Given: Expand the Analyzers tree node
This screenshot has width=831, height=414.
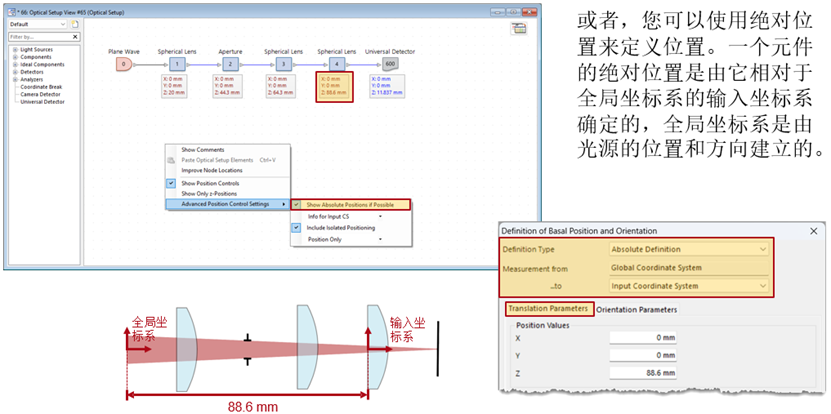Looking at the screenshot, I should 15,80.
